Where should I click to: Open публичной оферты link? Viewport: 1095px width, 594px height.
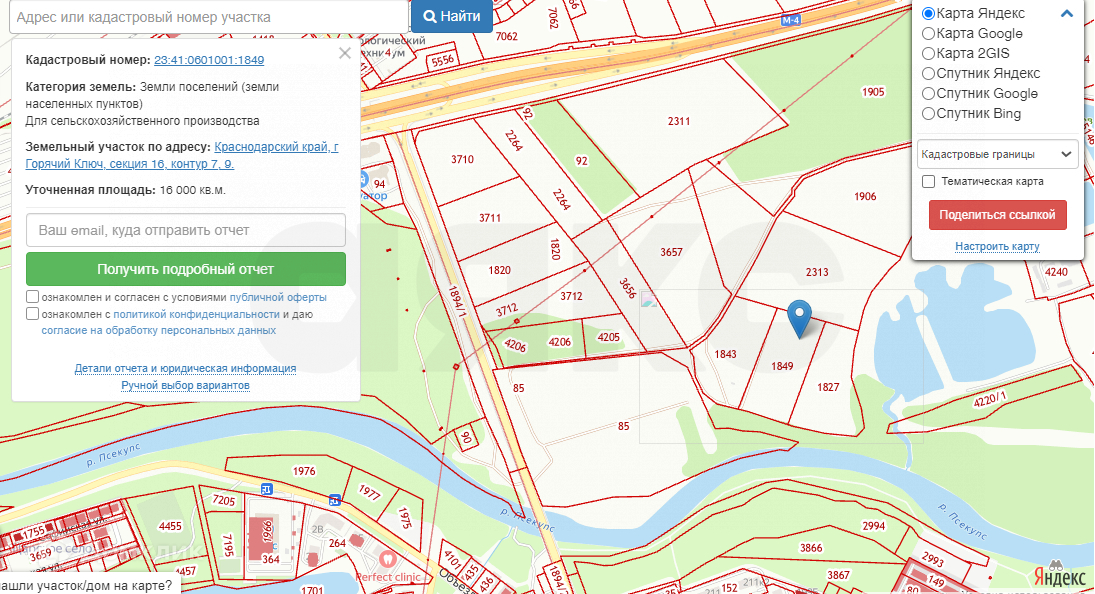[x=278, y=297]
